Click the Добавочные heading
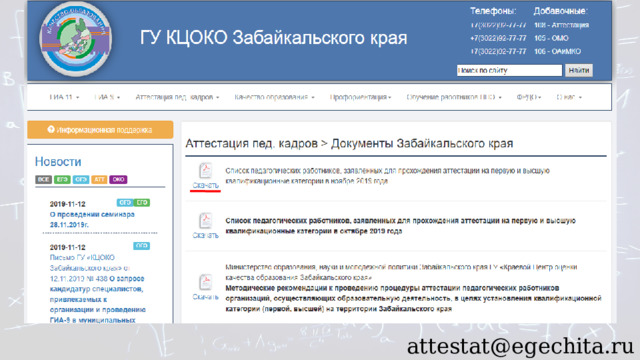 coord(560,11)
